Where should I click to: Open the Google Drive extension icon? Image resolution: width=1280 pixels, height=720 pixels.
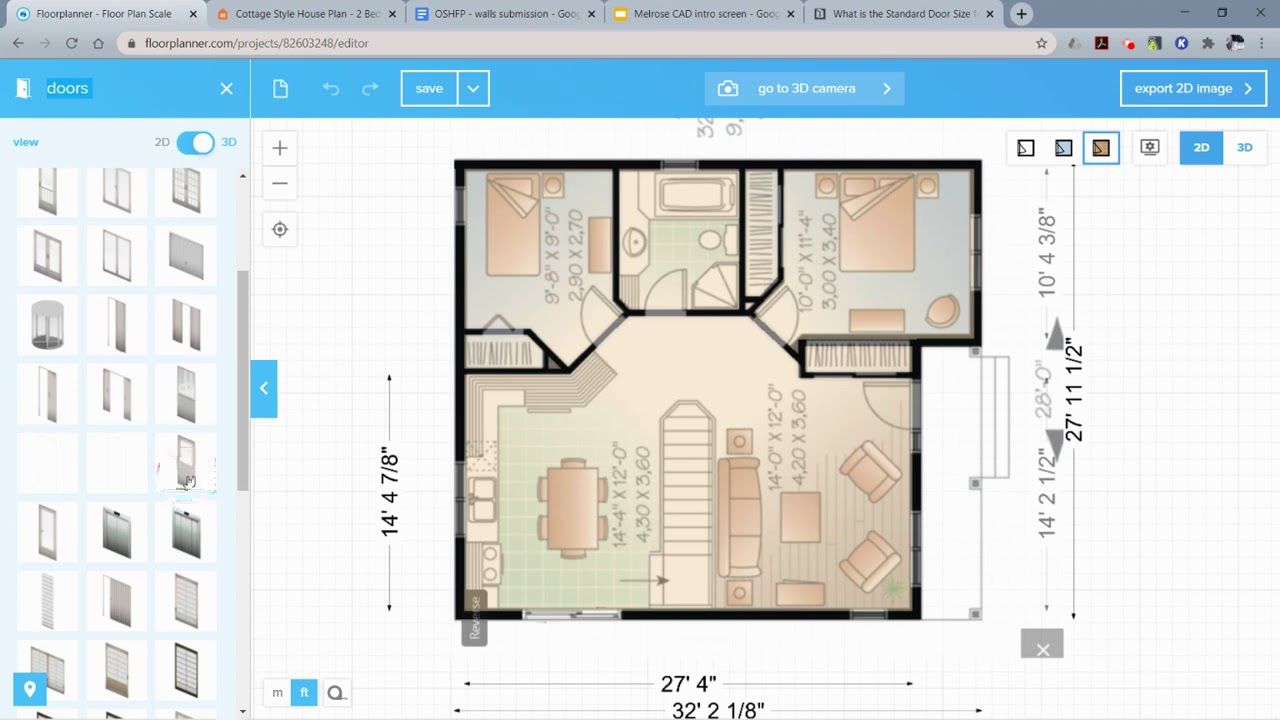[1074, 43]
